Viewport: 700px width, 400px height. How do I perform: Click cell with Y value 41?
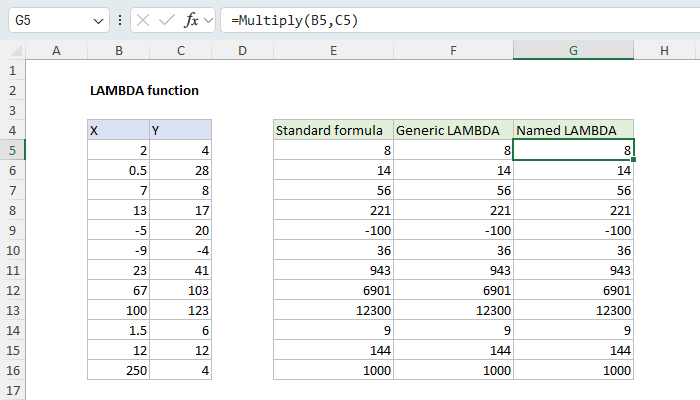(x=181, y=271)
